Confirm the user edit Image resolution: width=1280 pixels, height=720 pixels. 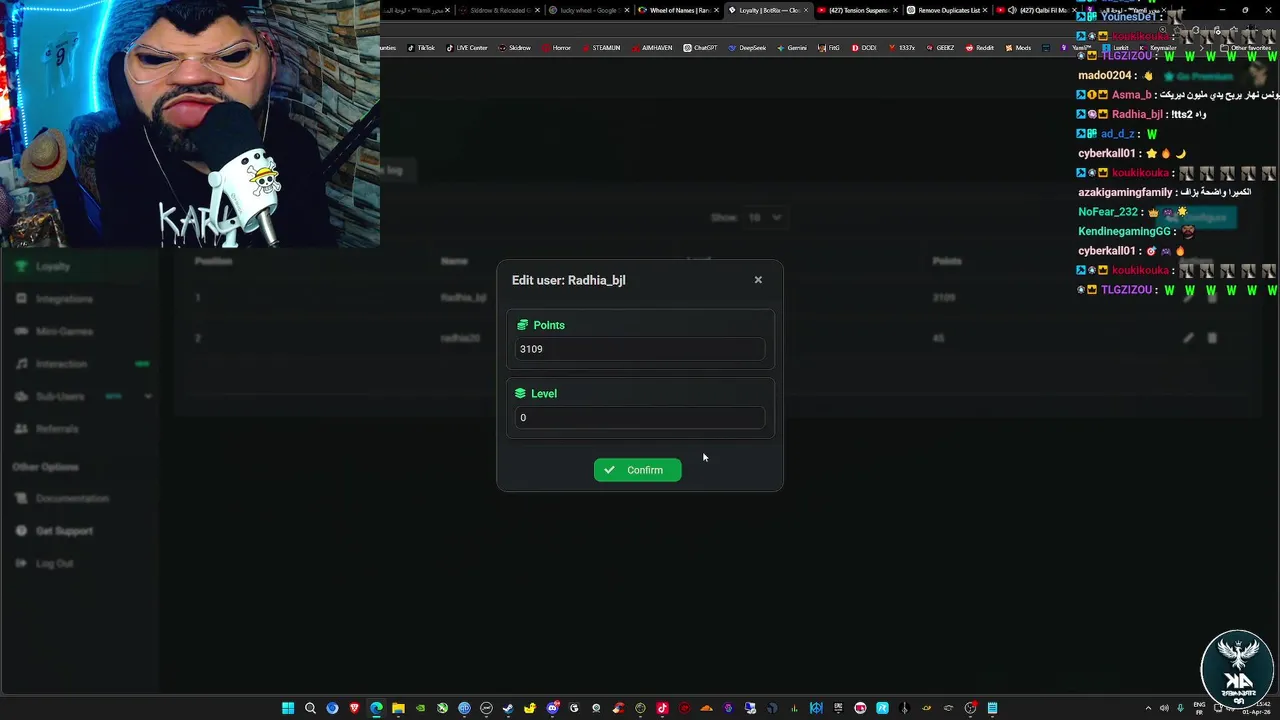[637, 470]
